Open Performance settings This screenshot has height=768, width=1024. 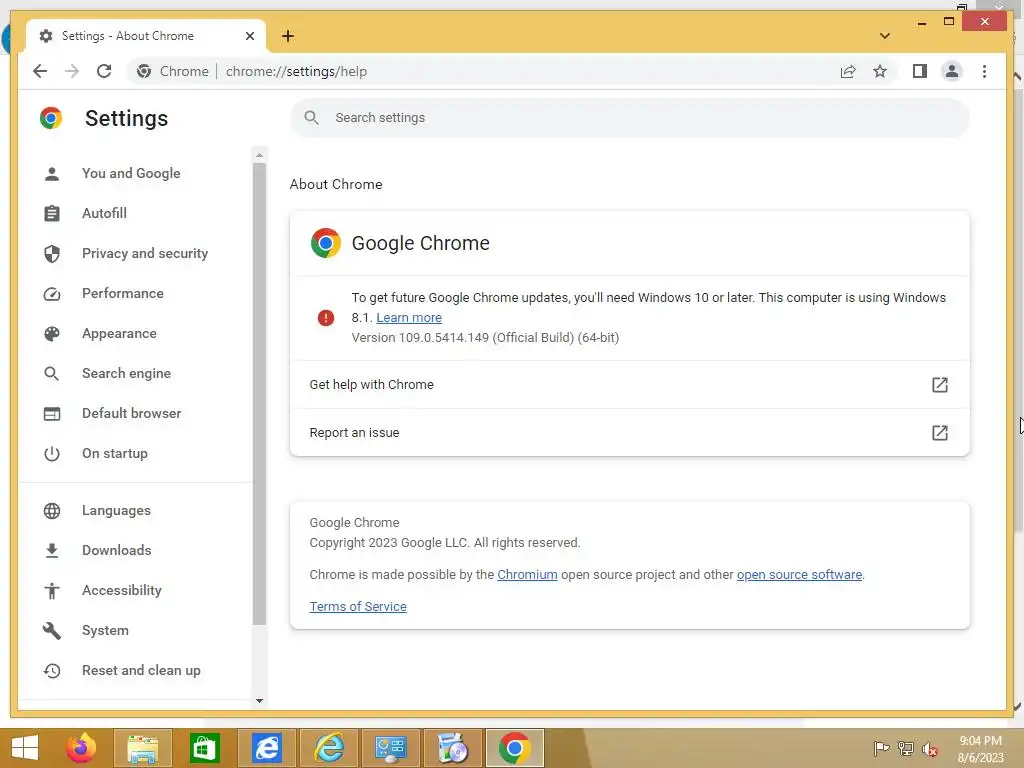click(123, 293)
